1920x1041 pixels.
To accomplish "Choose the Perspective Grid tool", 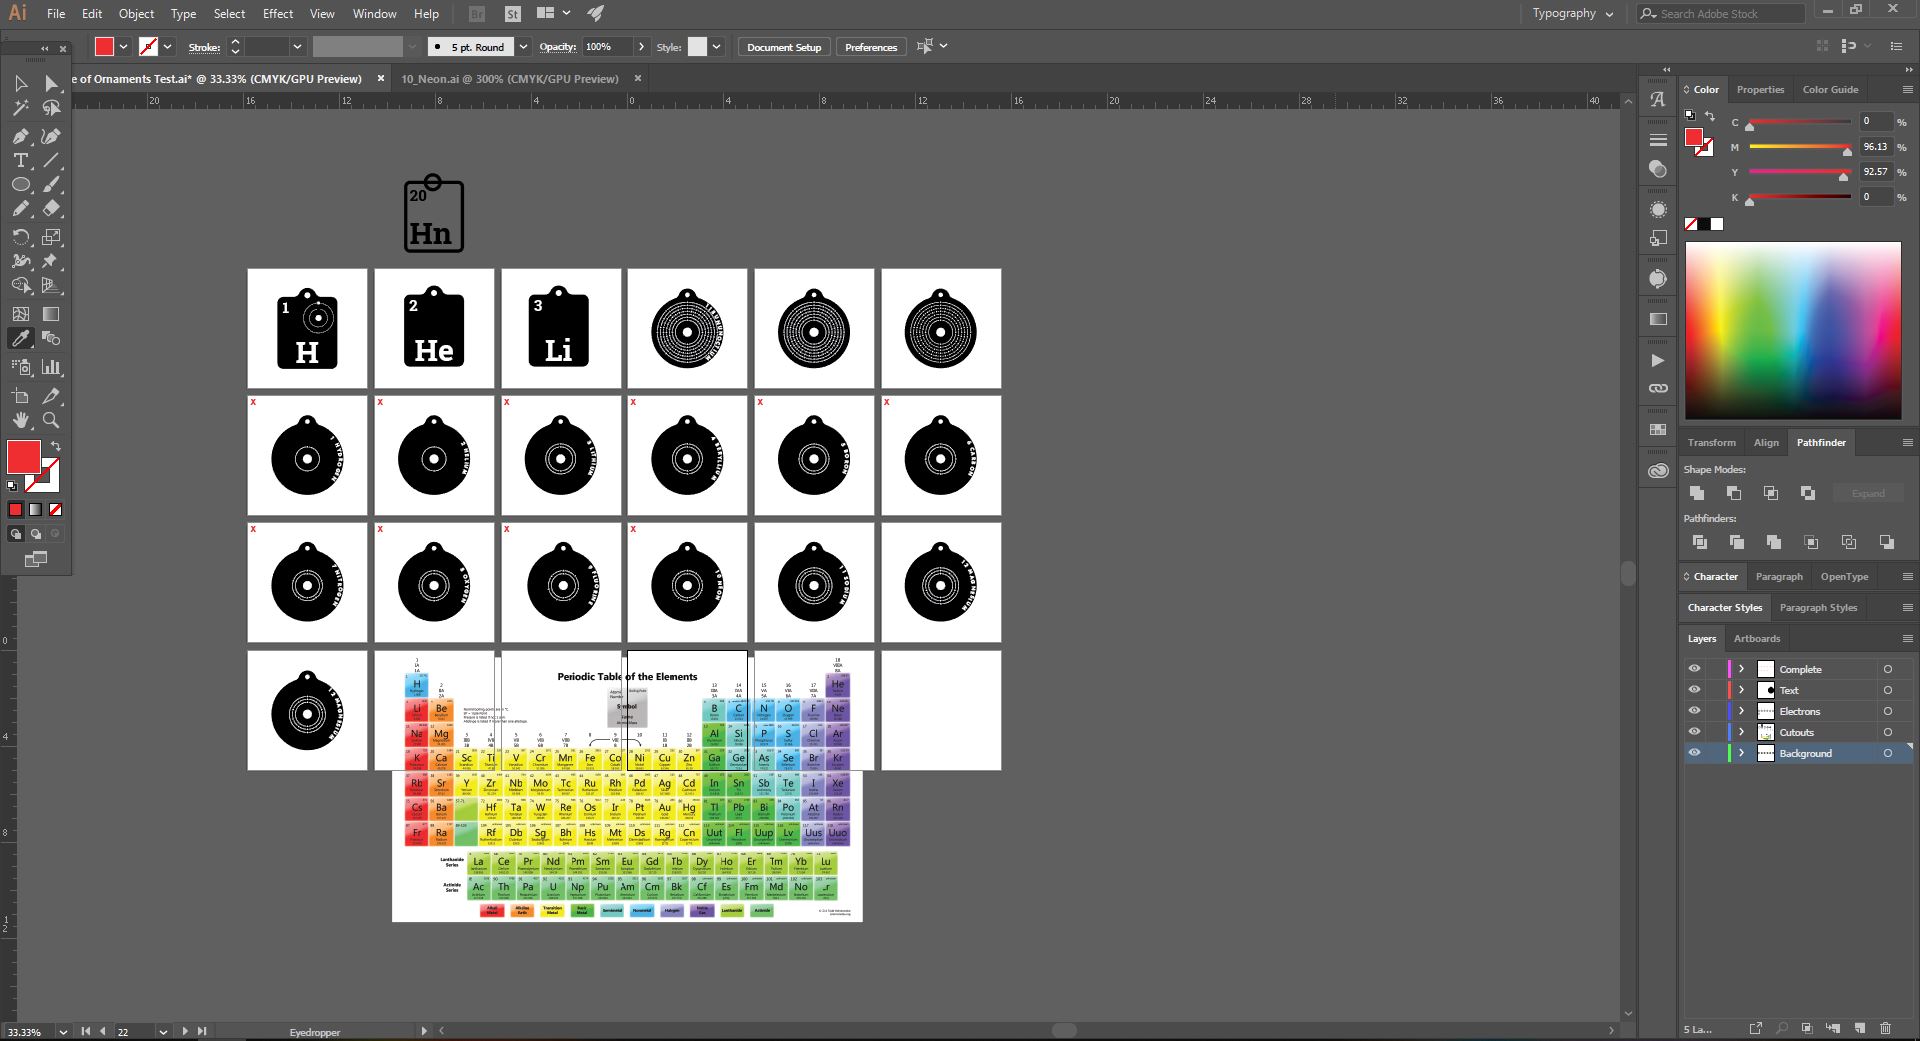I will pyautogui.click(x=51, y=286).
